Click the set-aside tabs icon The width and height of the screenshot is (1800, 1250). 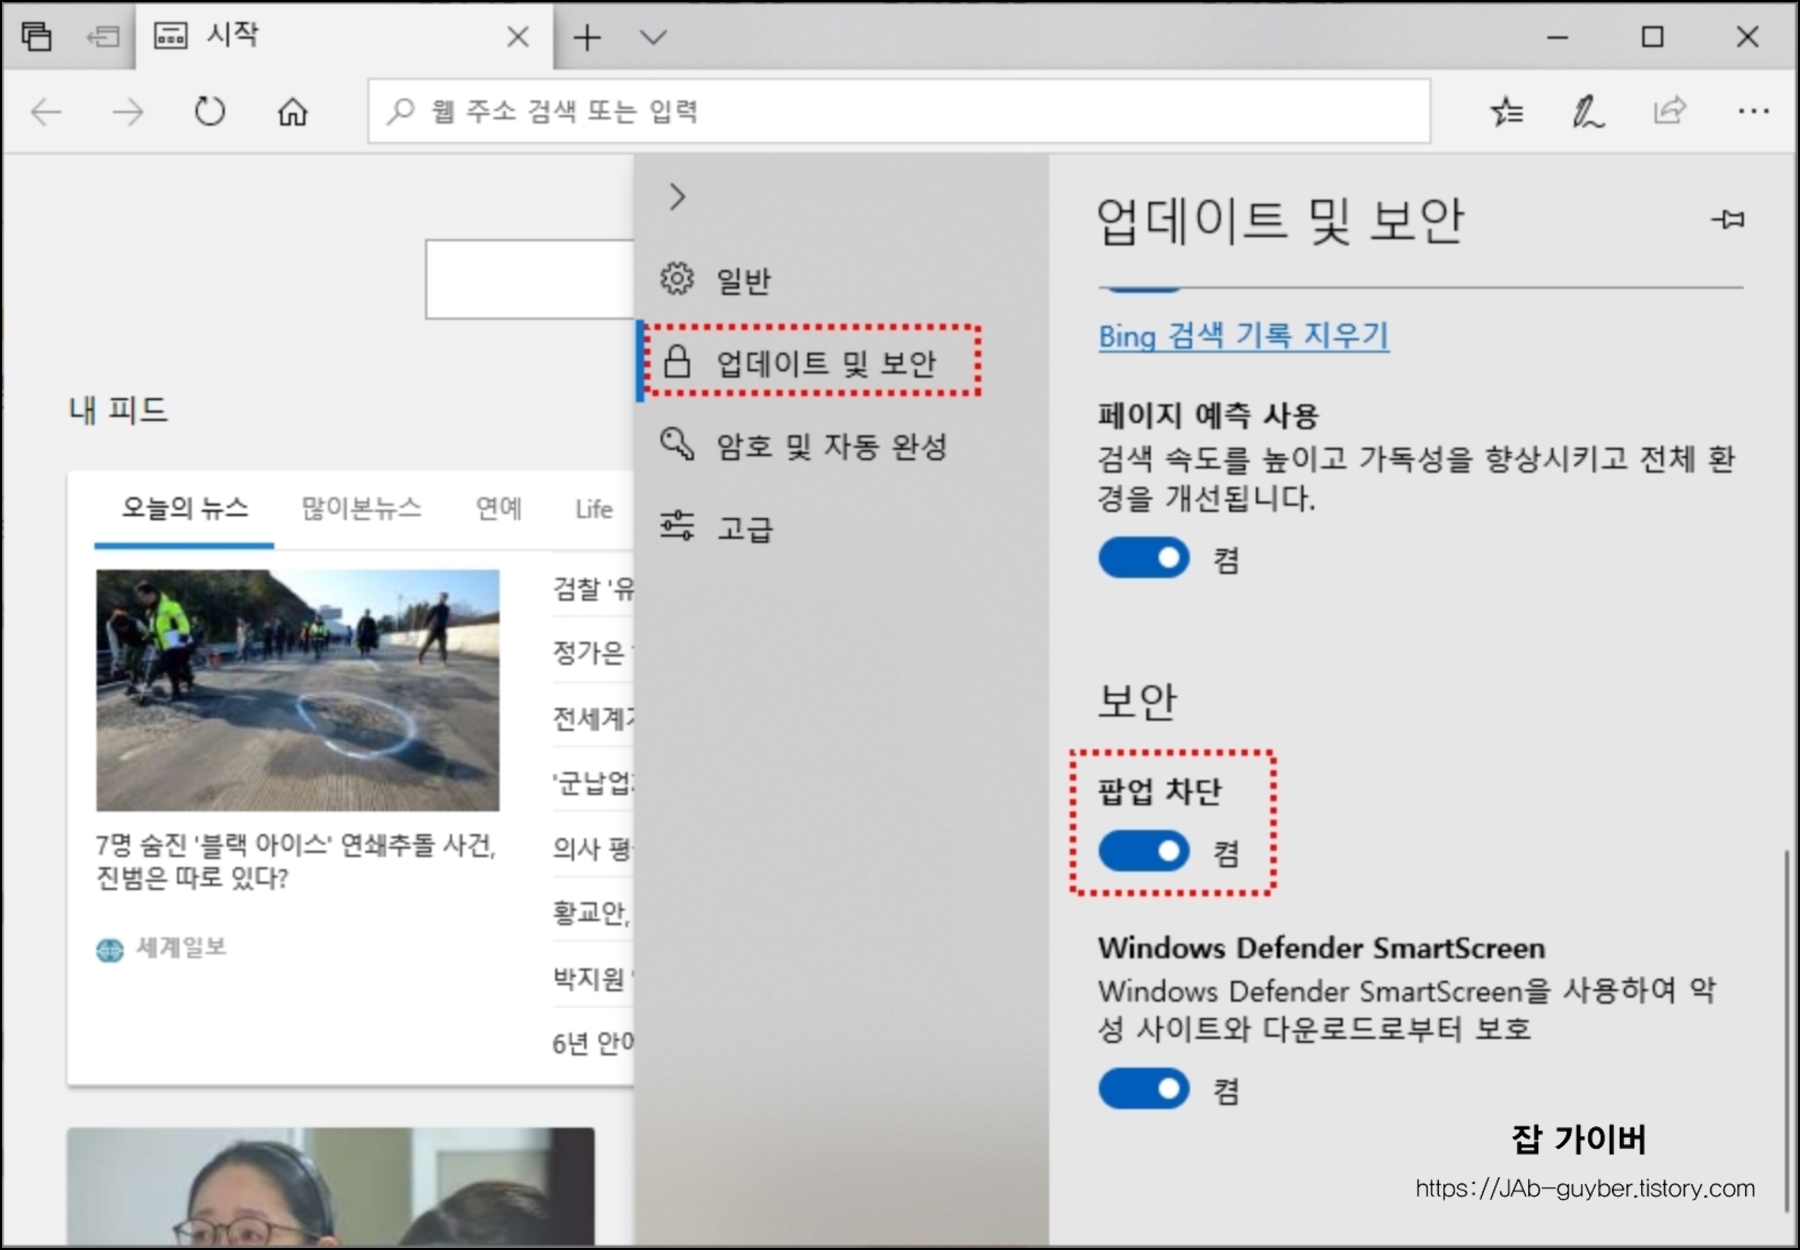point(103,38)
